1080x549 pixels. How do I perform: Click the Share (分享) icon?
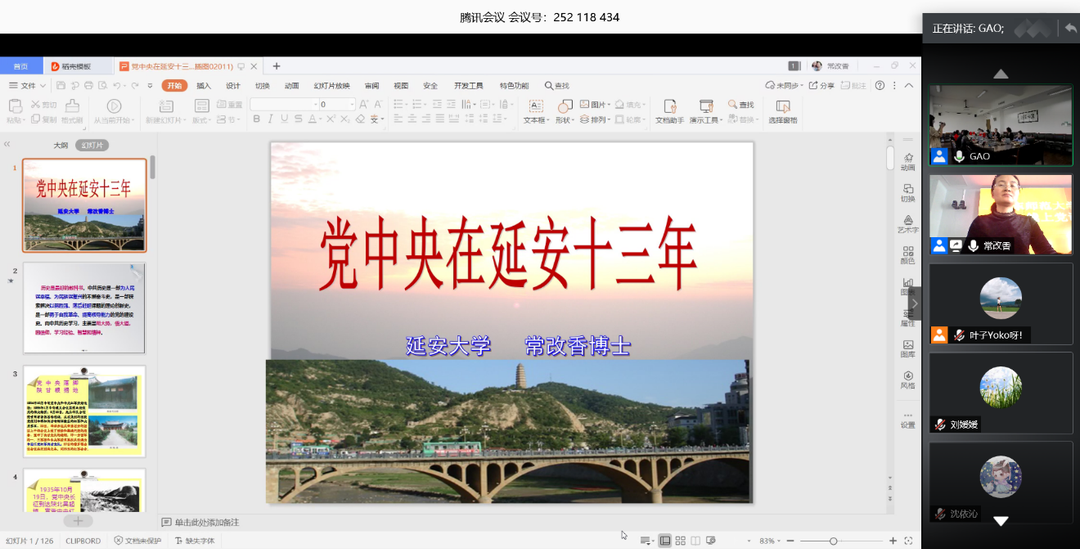point(821,86)
